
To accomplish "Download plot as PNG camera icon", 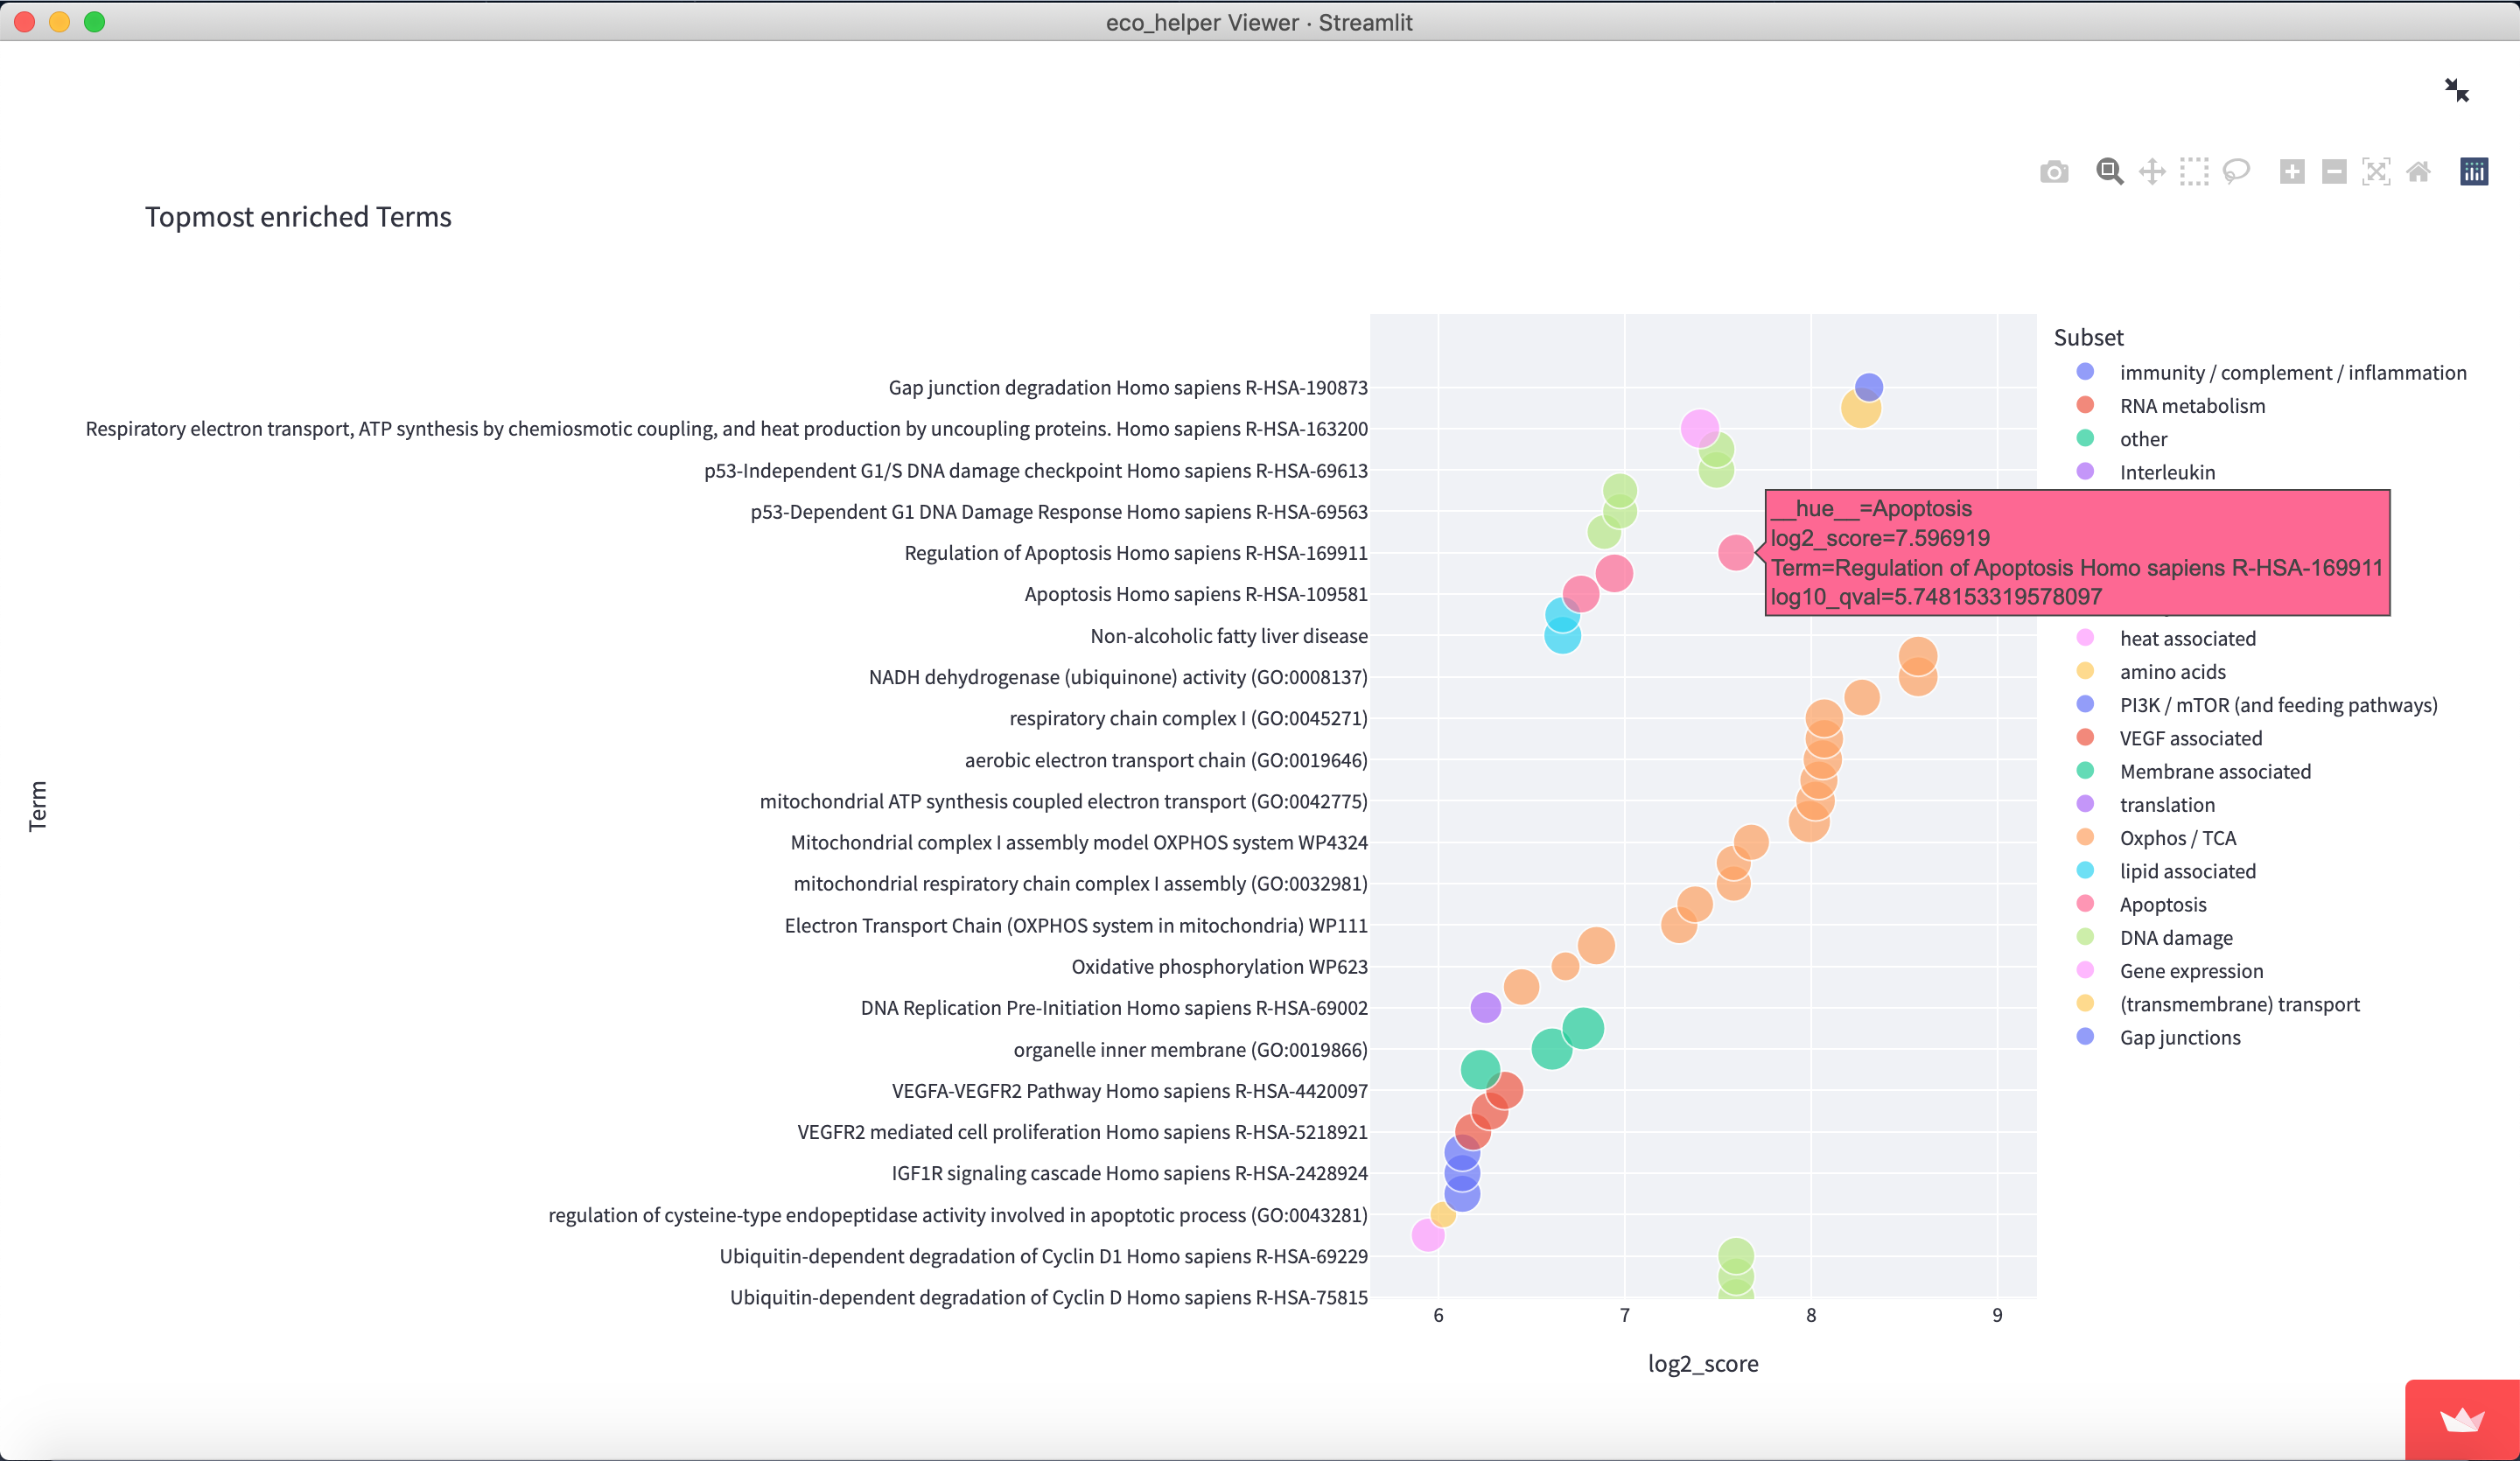I will click(x=2054, y=172).
